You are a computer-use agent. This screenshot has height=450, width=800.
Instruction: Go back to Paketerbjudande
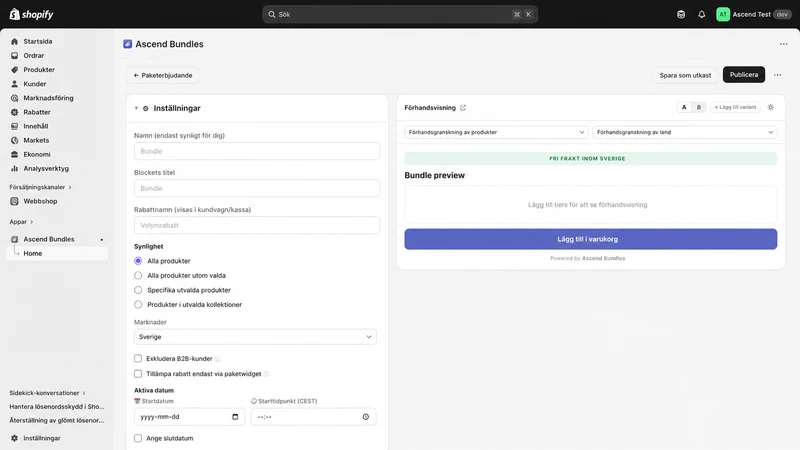coord(163,76)
